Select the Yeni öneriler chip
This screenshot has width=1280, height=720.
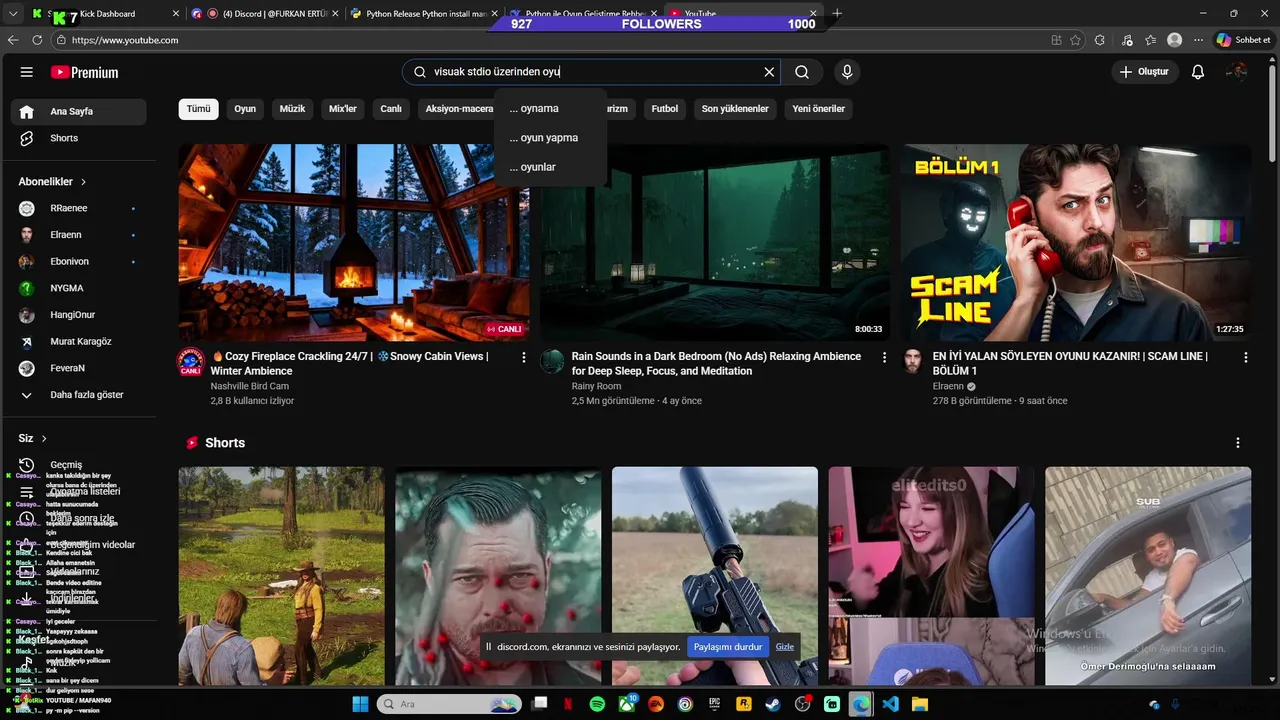(819, 109)
